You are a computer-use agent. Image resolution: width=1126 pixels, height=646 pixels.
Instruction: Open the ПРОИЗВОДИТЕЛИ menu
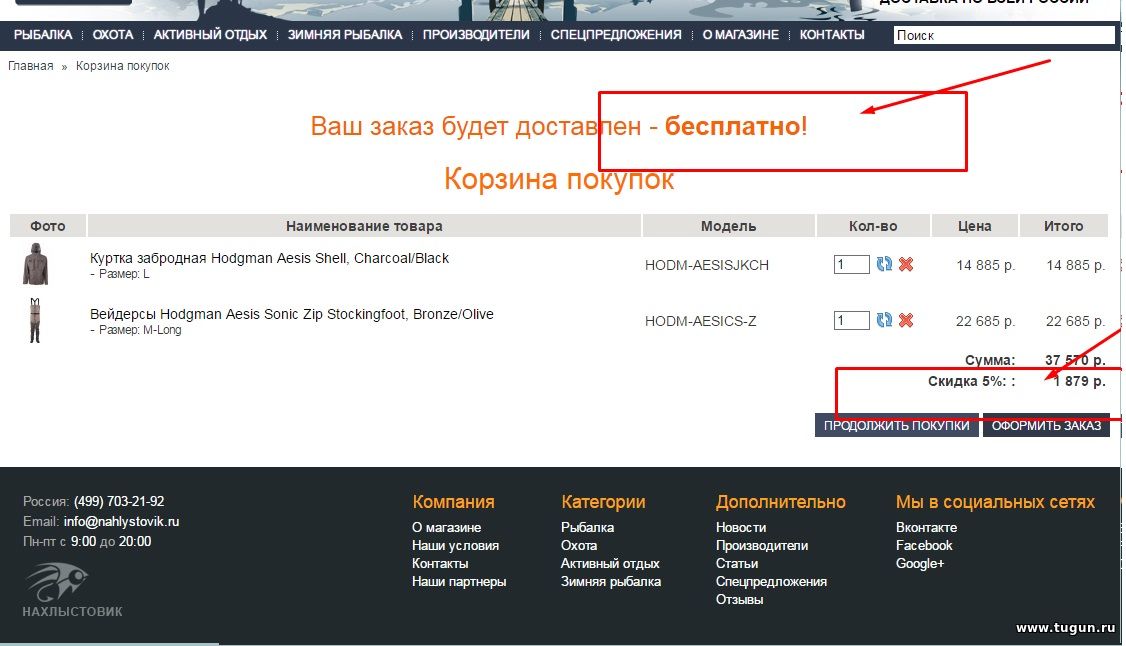point(476,34)
